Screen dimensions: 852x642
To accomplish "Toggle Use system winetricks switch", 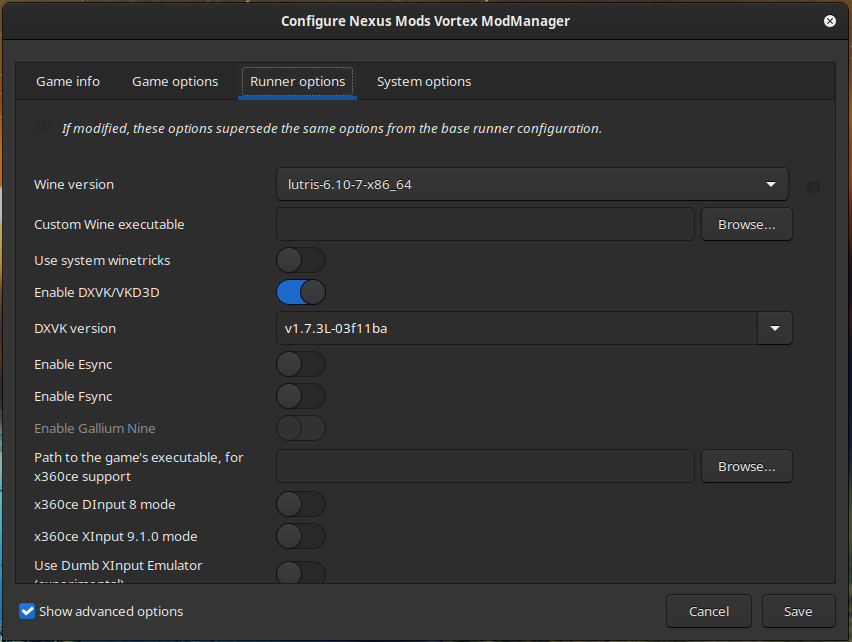I will point(301,260).
